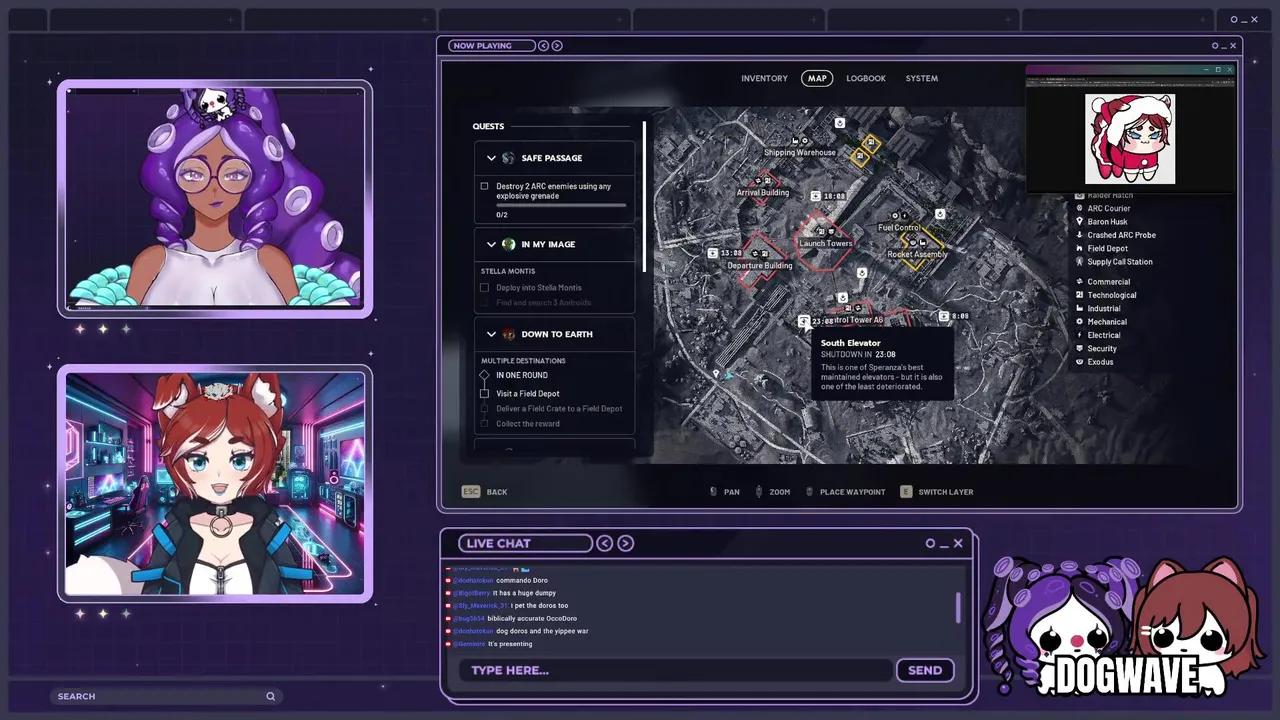Click the Supply Call Station legend icon
This screenshot has width=1280, height=720.
point(1079,261)
